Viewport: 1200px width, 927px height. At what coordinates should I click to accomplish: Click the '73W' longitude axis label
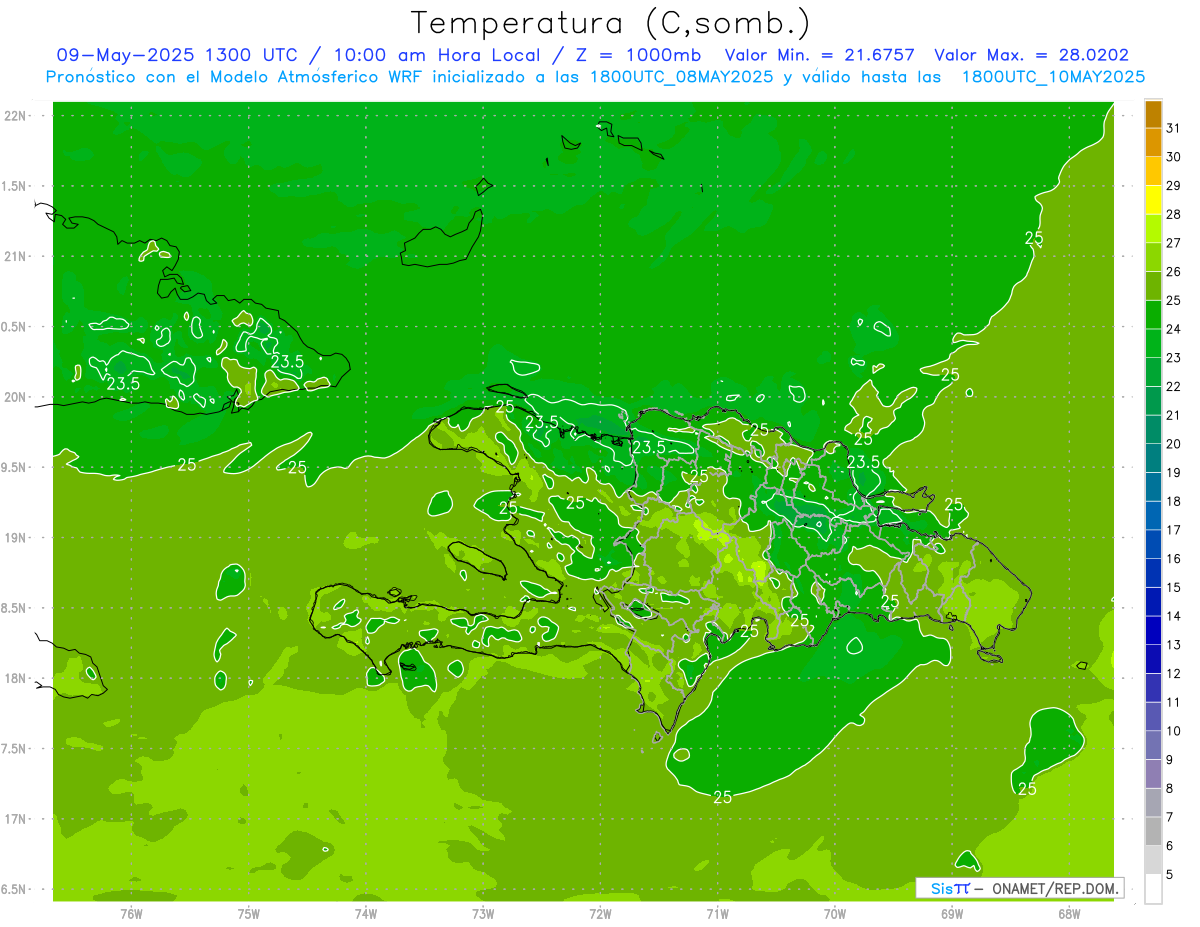483,915
